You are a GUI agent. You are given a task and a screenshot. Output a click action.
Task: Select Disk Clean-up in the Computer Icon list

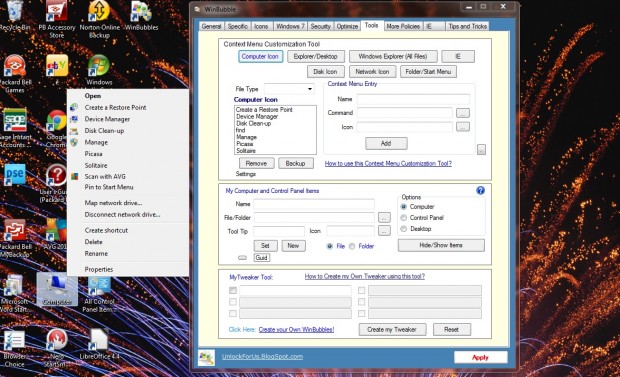[253, 123]
